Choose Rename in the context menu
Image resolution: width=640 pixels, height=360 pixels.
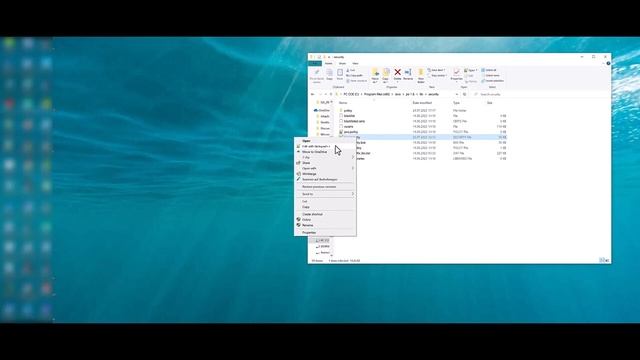tap(325, 225)
